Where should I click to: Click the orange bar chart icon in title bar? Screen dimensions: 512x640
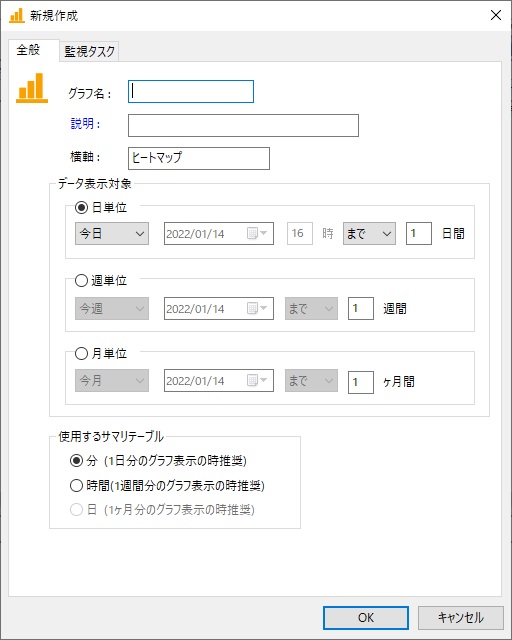click(x=17, y=16)
